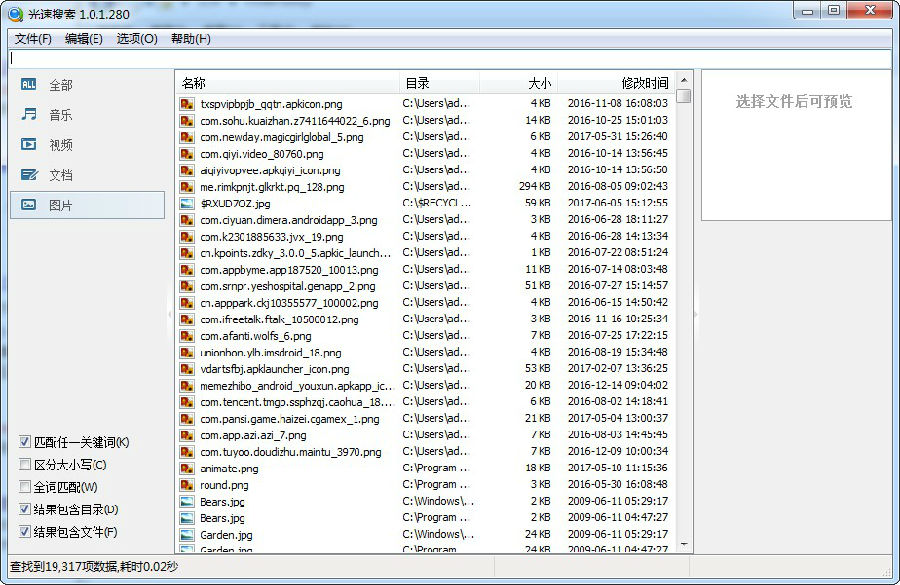Image resolution: width=900 pixels, height=585 pixels.
Task: Click the scroll-up arrow of results list
Action: pyautogui.click(x=684, y=80)
